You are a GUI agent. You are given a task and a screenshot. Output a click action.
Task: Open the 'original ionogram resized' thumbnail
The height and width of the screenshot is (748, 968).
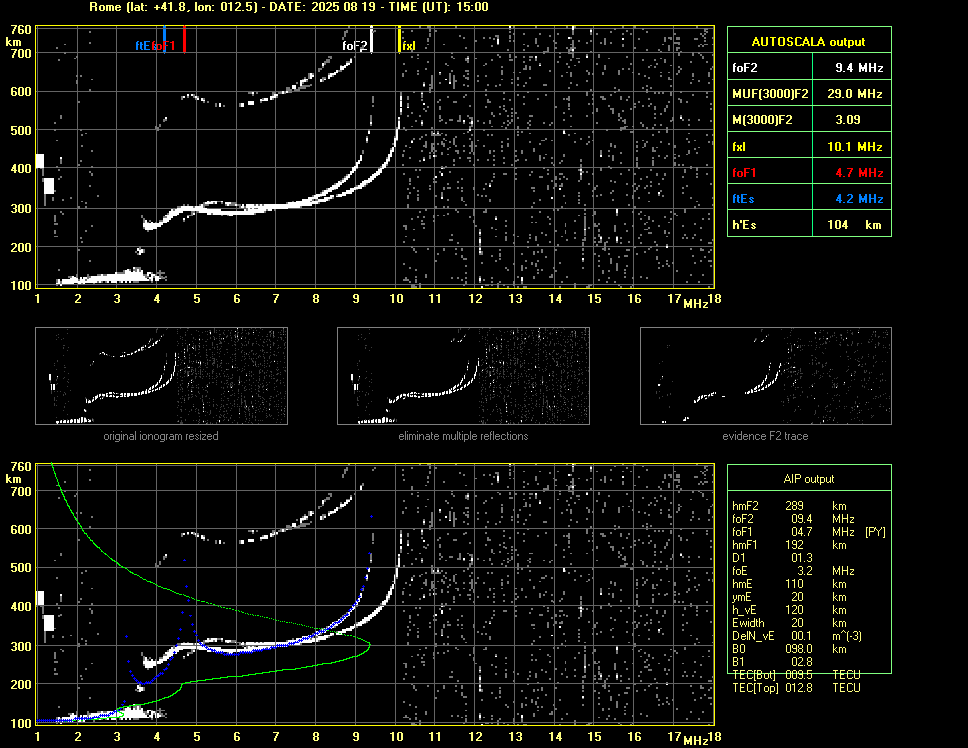(161, 376)
